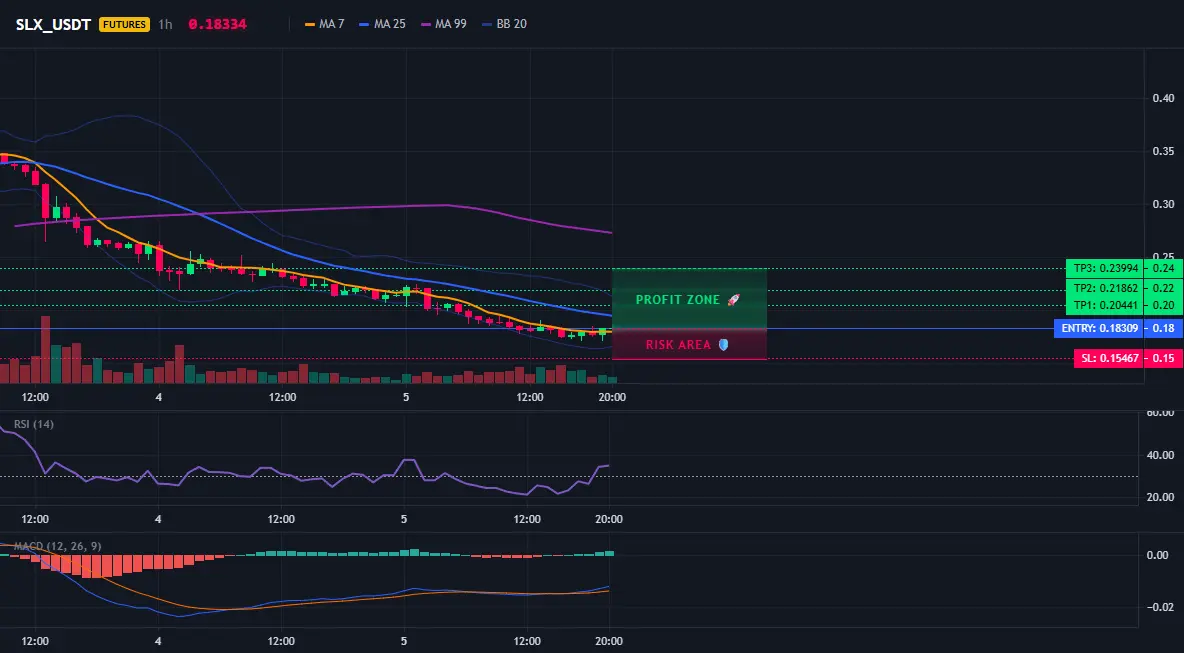Click 20:00 on the main chart time axis
Screen dimensions: 1184x653
[612, 397]
